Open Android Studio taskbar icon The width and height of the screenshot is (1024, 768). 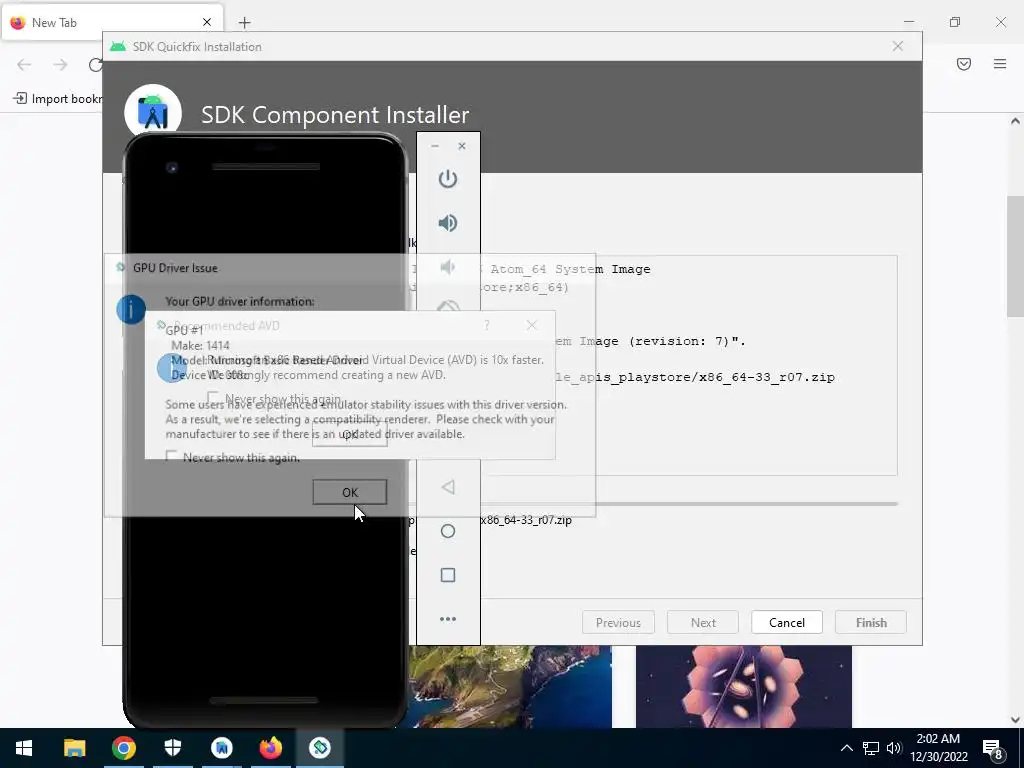click(221, 748)
